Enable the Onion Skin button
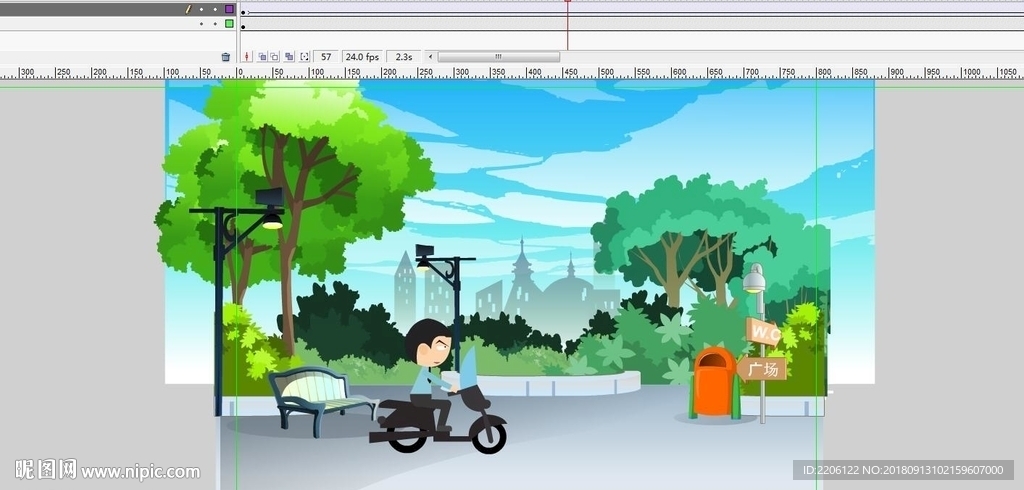 coord(262,57)
